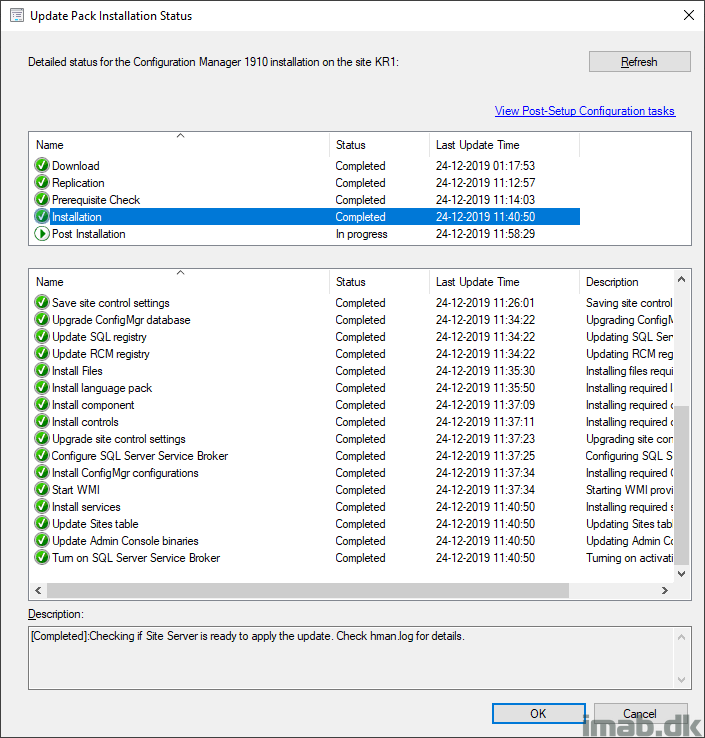Click the scroll up arrow of the lower list

coord(681,279)
